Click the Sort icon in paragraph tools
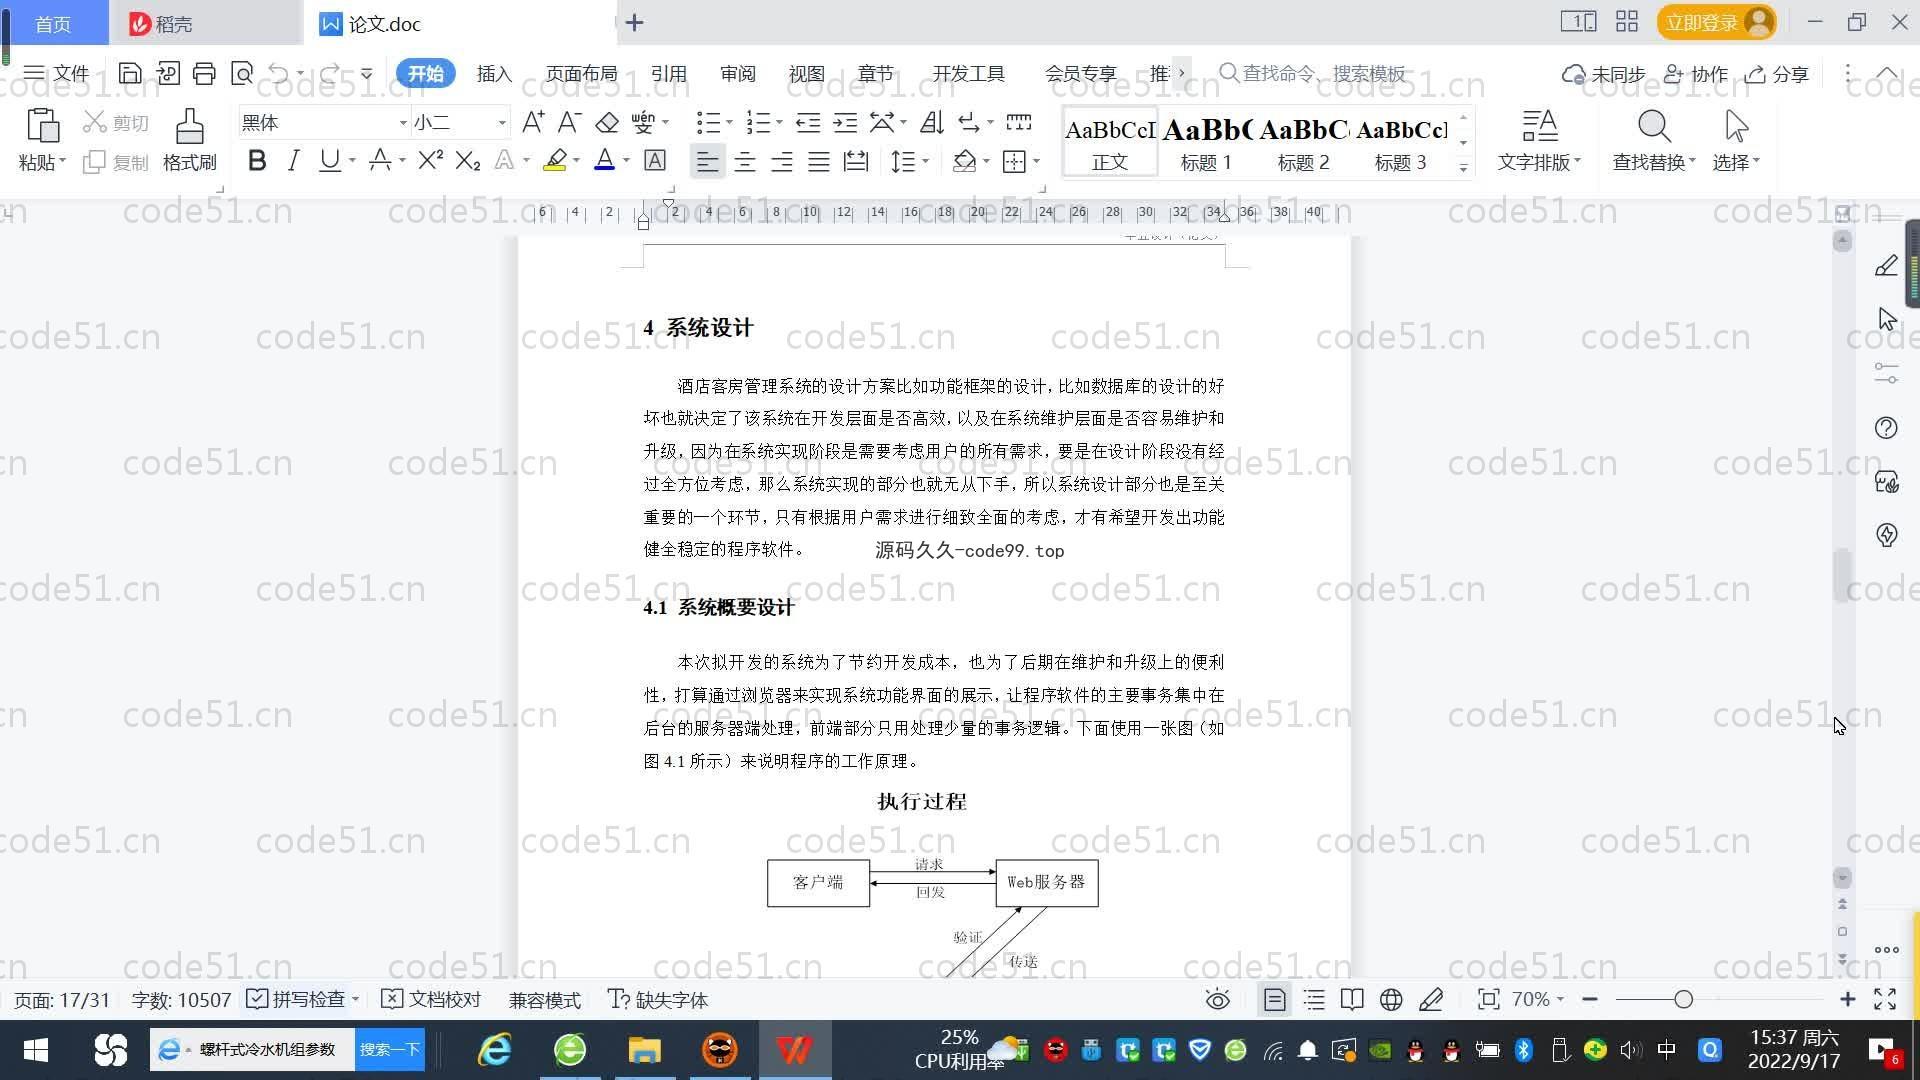The height and width of the screenshot is (1080, 1920). 931,122
